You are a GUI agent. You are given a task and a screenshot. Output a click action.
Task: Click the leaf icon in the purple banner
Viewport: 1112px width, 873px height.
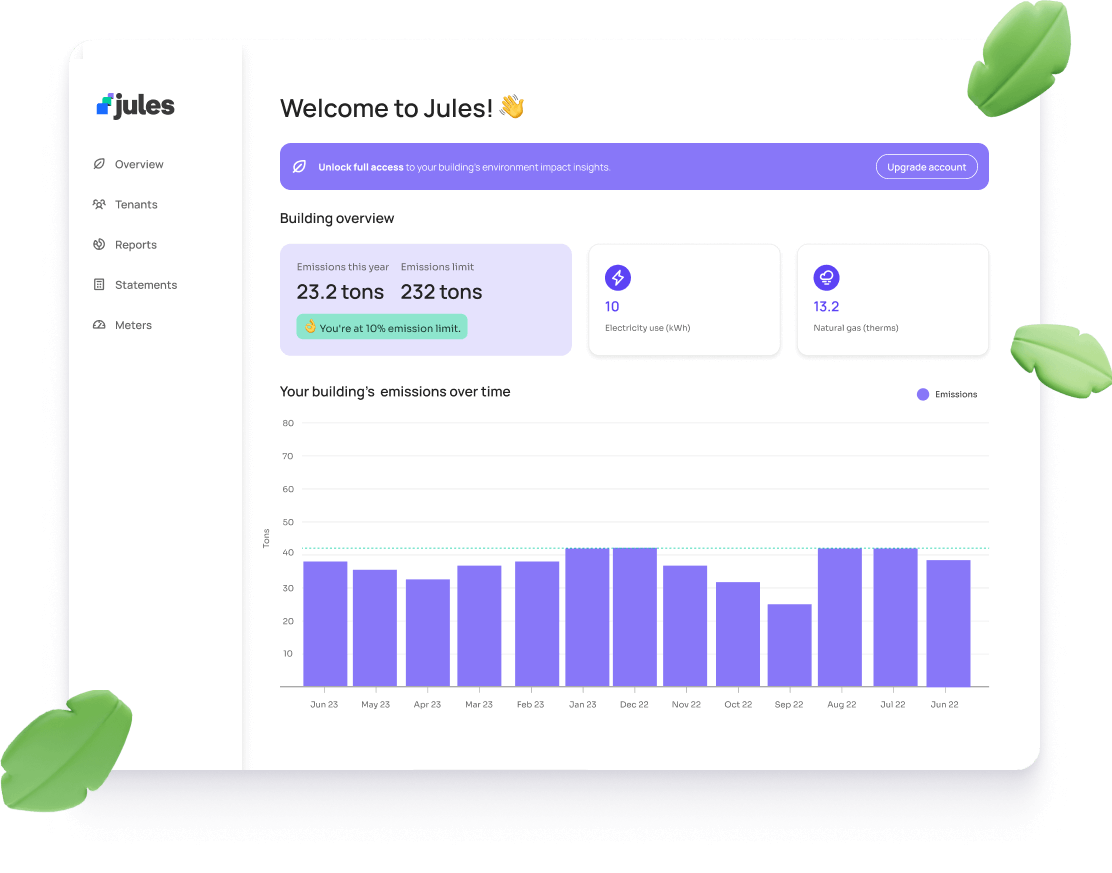pyautogui.click(x=299, y=166)
